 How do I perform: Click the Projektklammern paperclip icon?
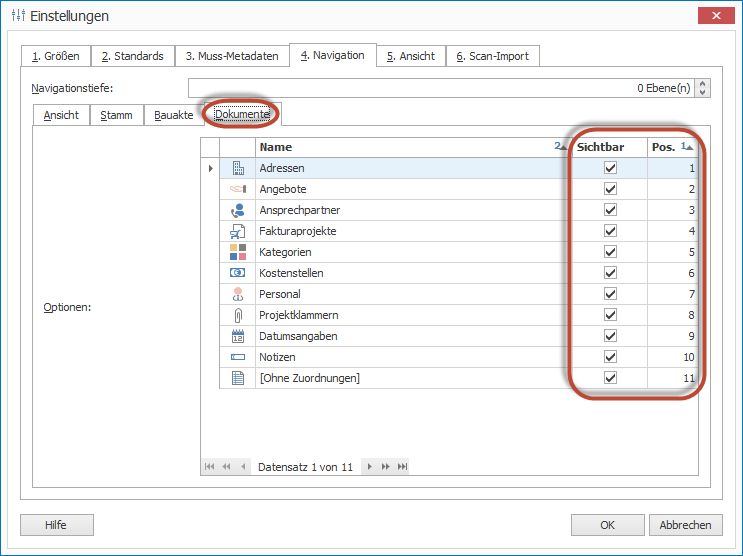238,315
